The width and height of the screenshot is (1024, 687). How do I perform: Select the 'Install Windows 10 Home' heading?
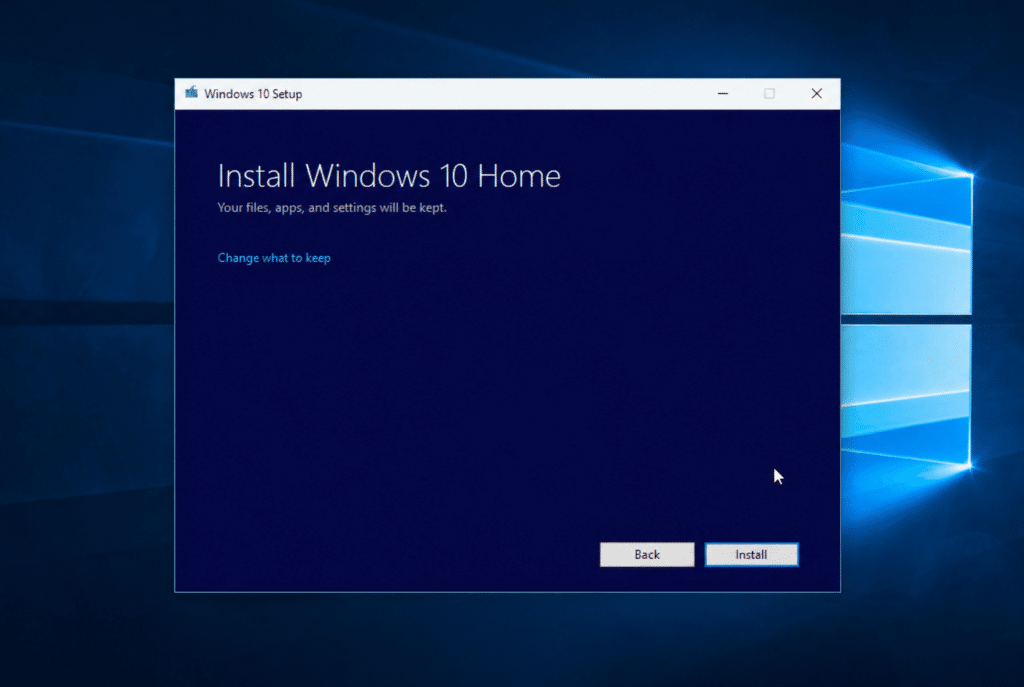click(x=389, y=176)
